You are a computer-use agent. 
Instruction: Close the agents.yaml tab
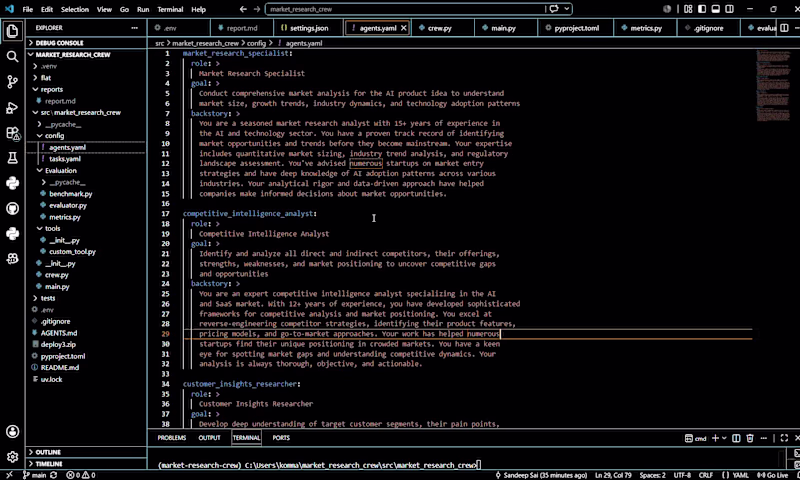404,28
